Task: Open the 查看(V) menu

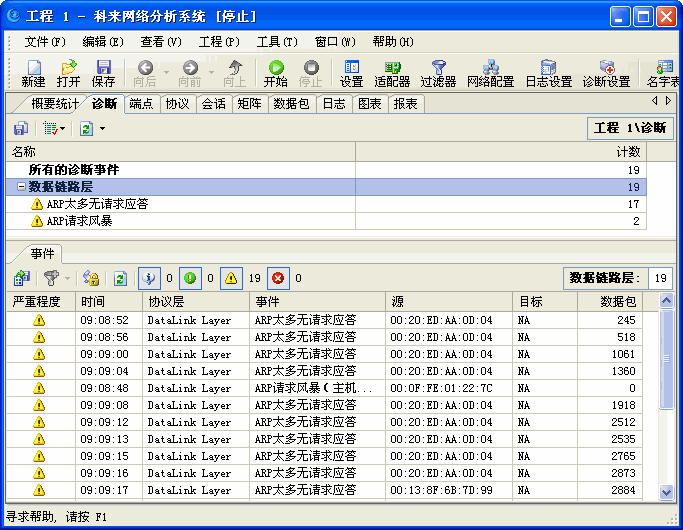Action: pos(161,42)
